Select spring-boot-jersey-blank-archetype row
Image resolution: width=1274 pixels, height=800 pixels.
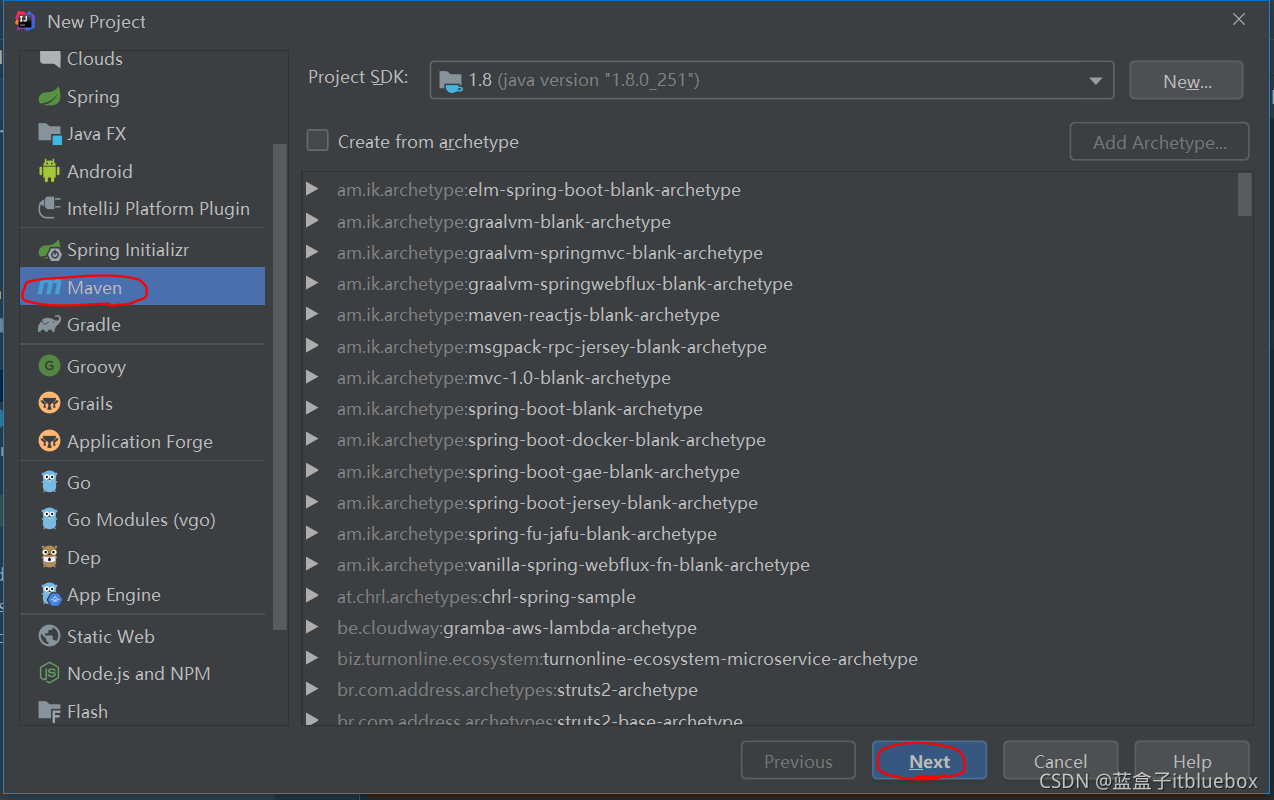[770, 502]
